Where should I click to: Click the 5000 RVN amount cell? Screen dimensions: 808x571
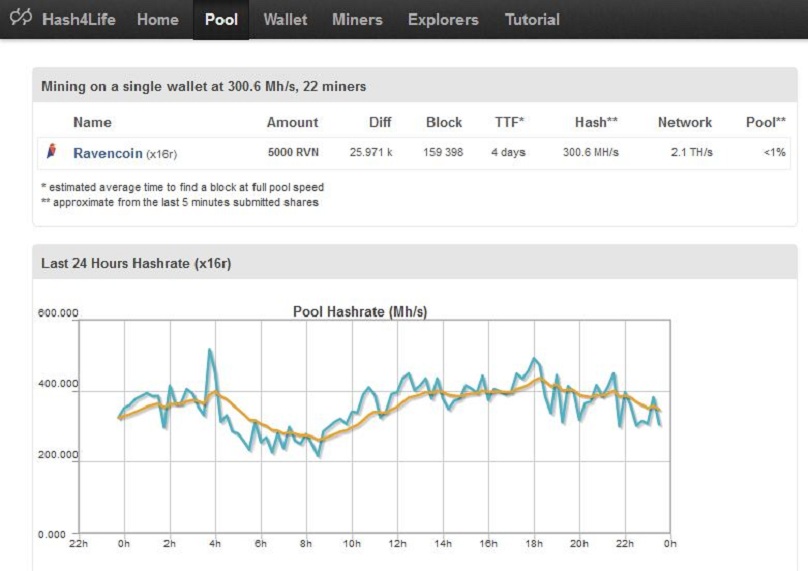293,153
